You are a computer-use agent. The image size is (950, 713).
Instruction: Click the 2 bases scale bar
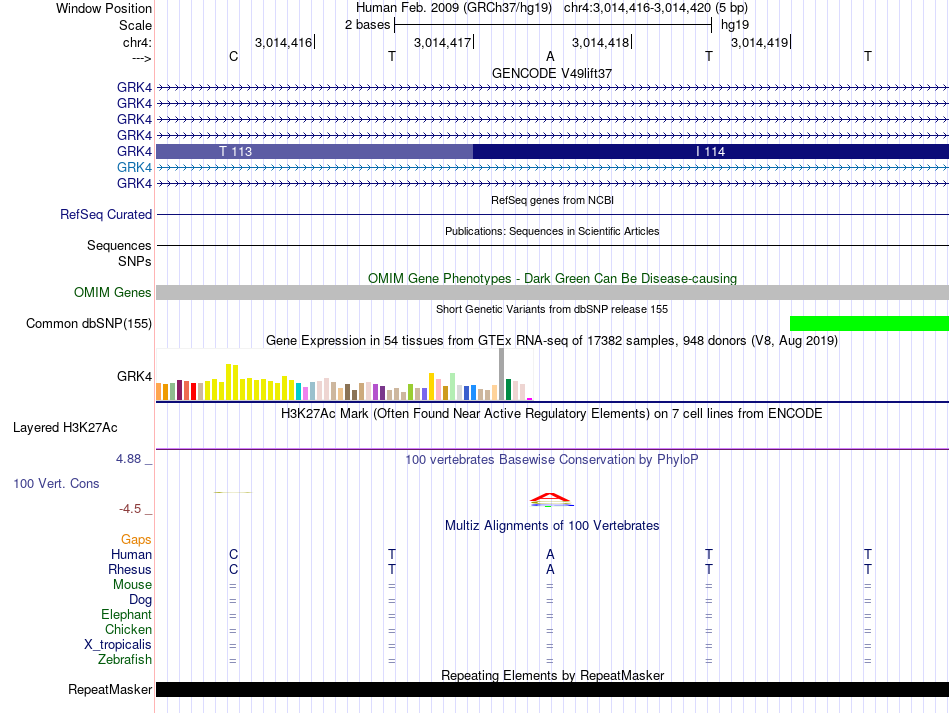pyautogui.click(x=553, y=25)
